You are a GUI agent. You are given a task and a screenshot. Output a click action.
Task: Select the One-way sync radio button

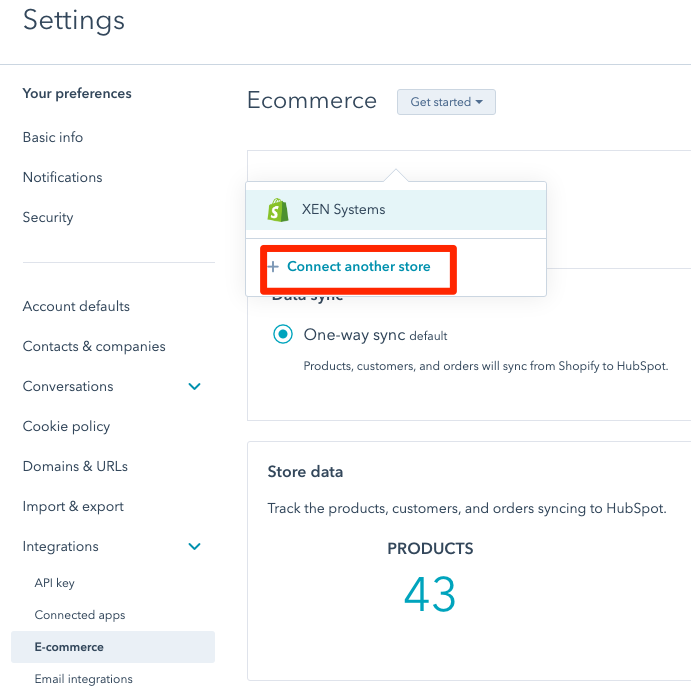pos(283,335)
